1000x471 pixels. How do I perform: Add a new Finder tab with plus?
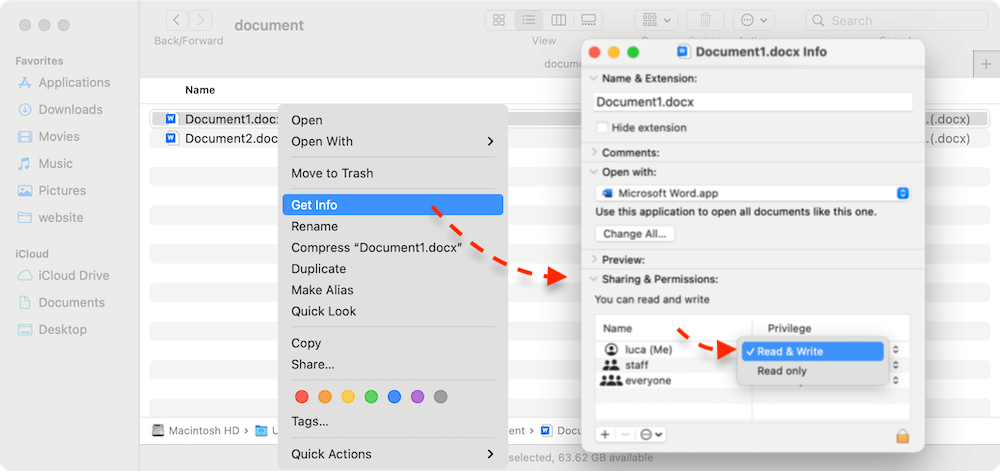click(986, 64)
